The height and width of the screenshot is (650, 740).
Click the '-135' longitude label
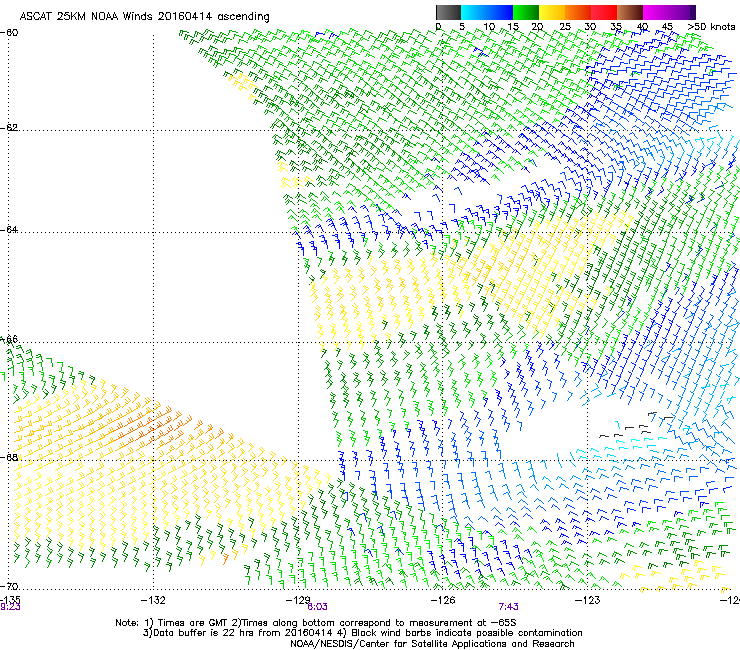coord(10,599)
